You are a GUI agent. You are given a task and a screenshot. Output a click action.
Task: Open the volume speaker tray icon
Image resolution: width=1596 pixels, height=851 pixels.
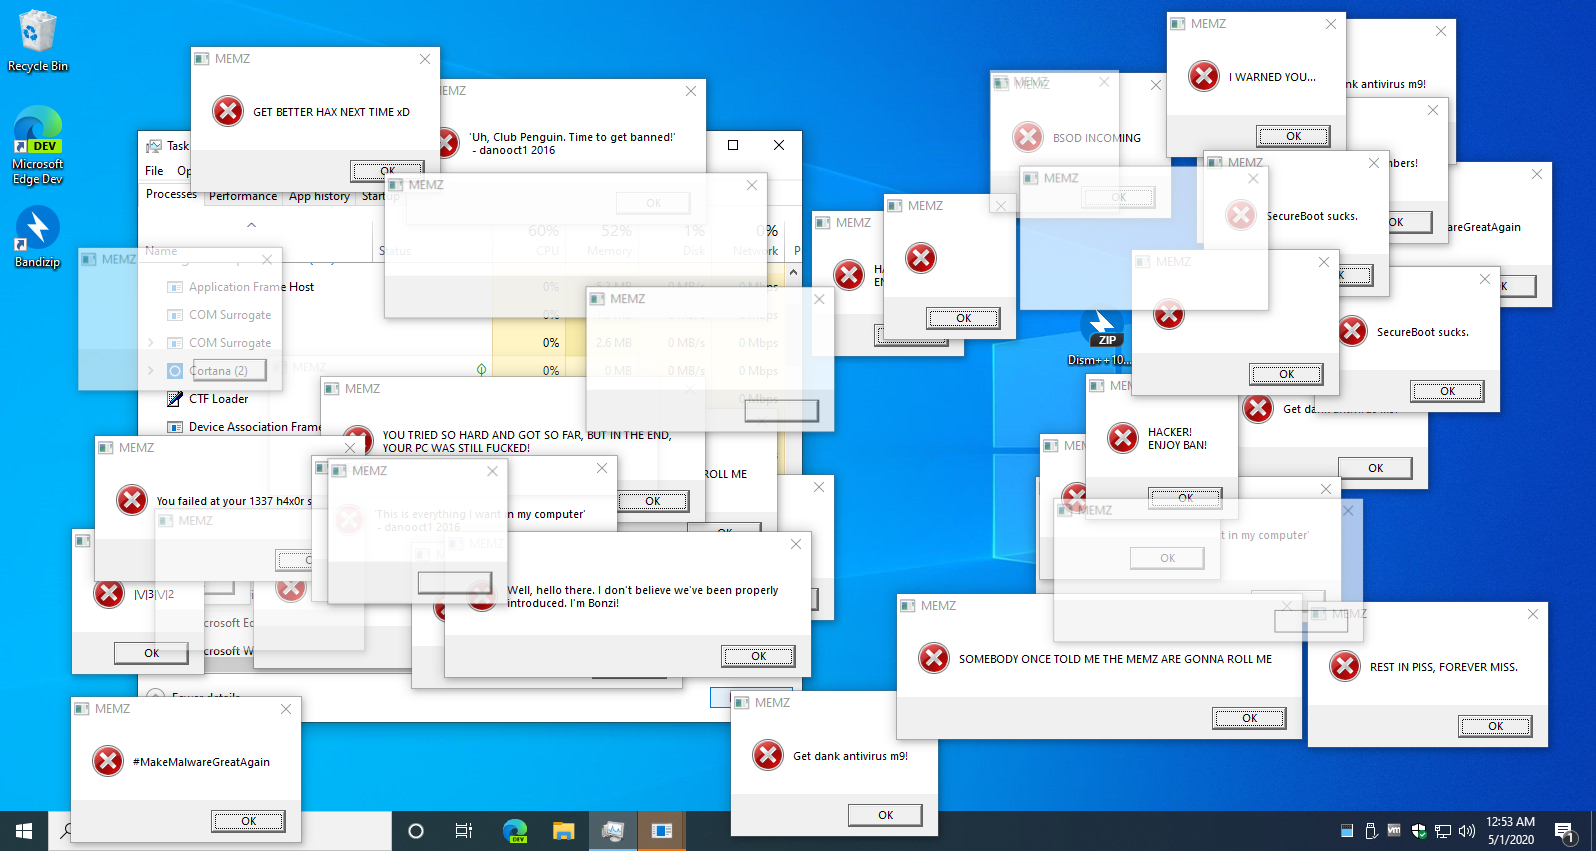1467,831
